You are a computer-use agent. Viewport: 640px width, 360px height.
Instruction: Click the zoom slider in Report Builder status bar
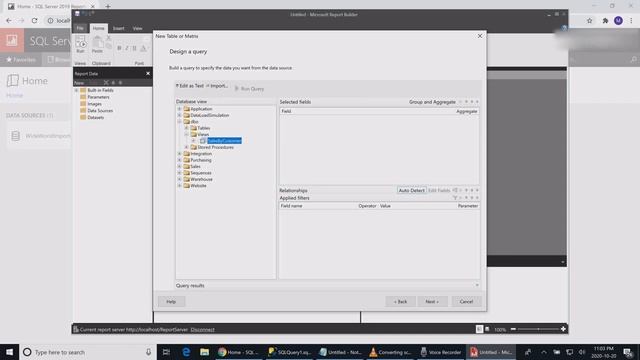[538, 329]
